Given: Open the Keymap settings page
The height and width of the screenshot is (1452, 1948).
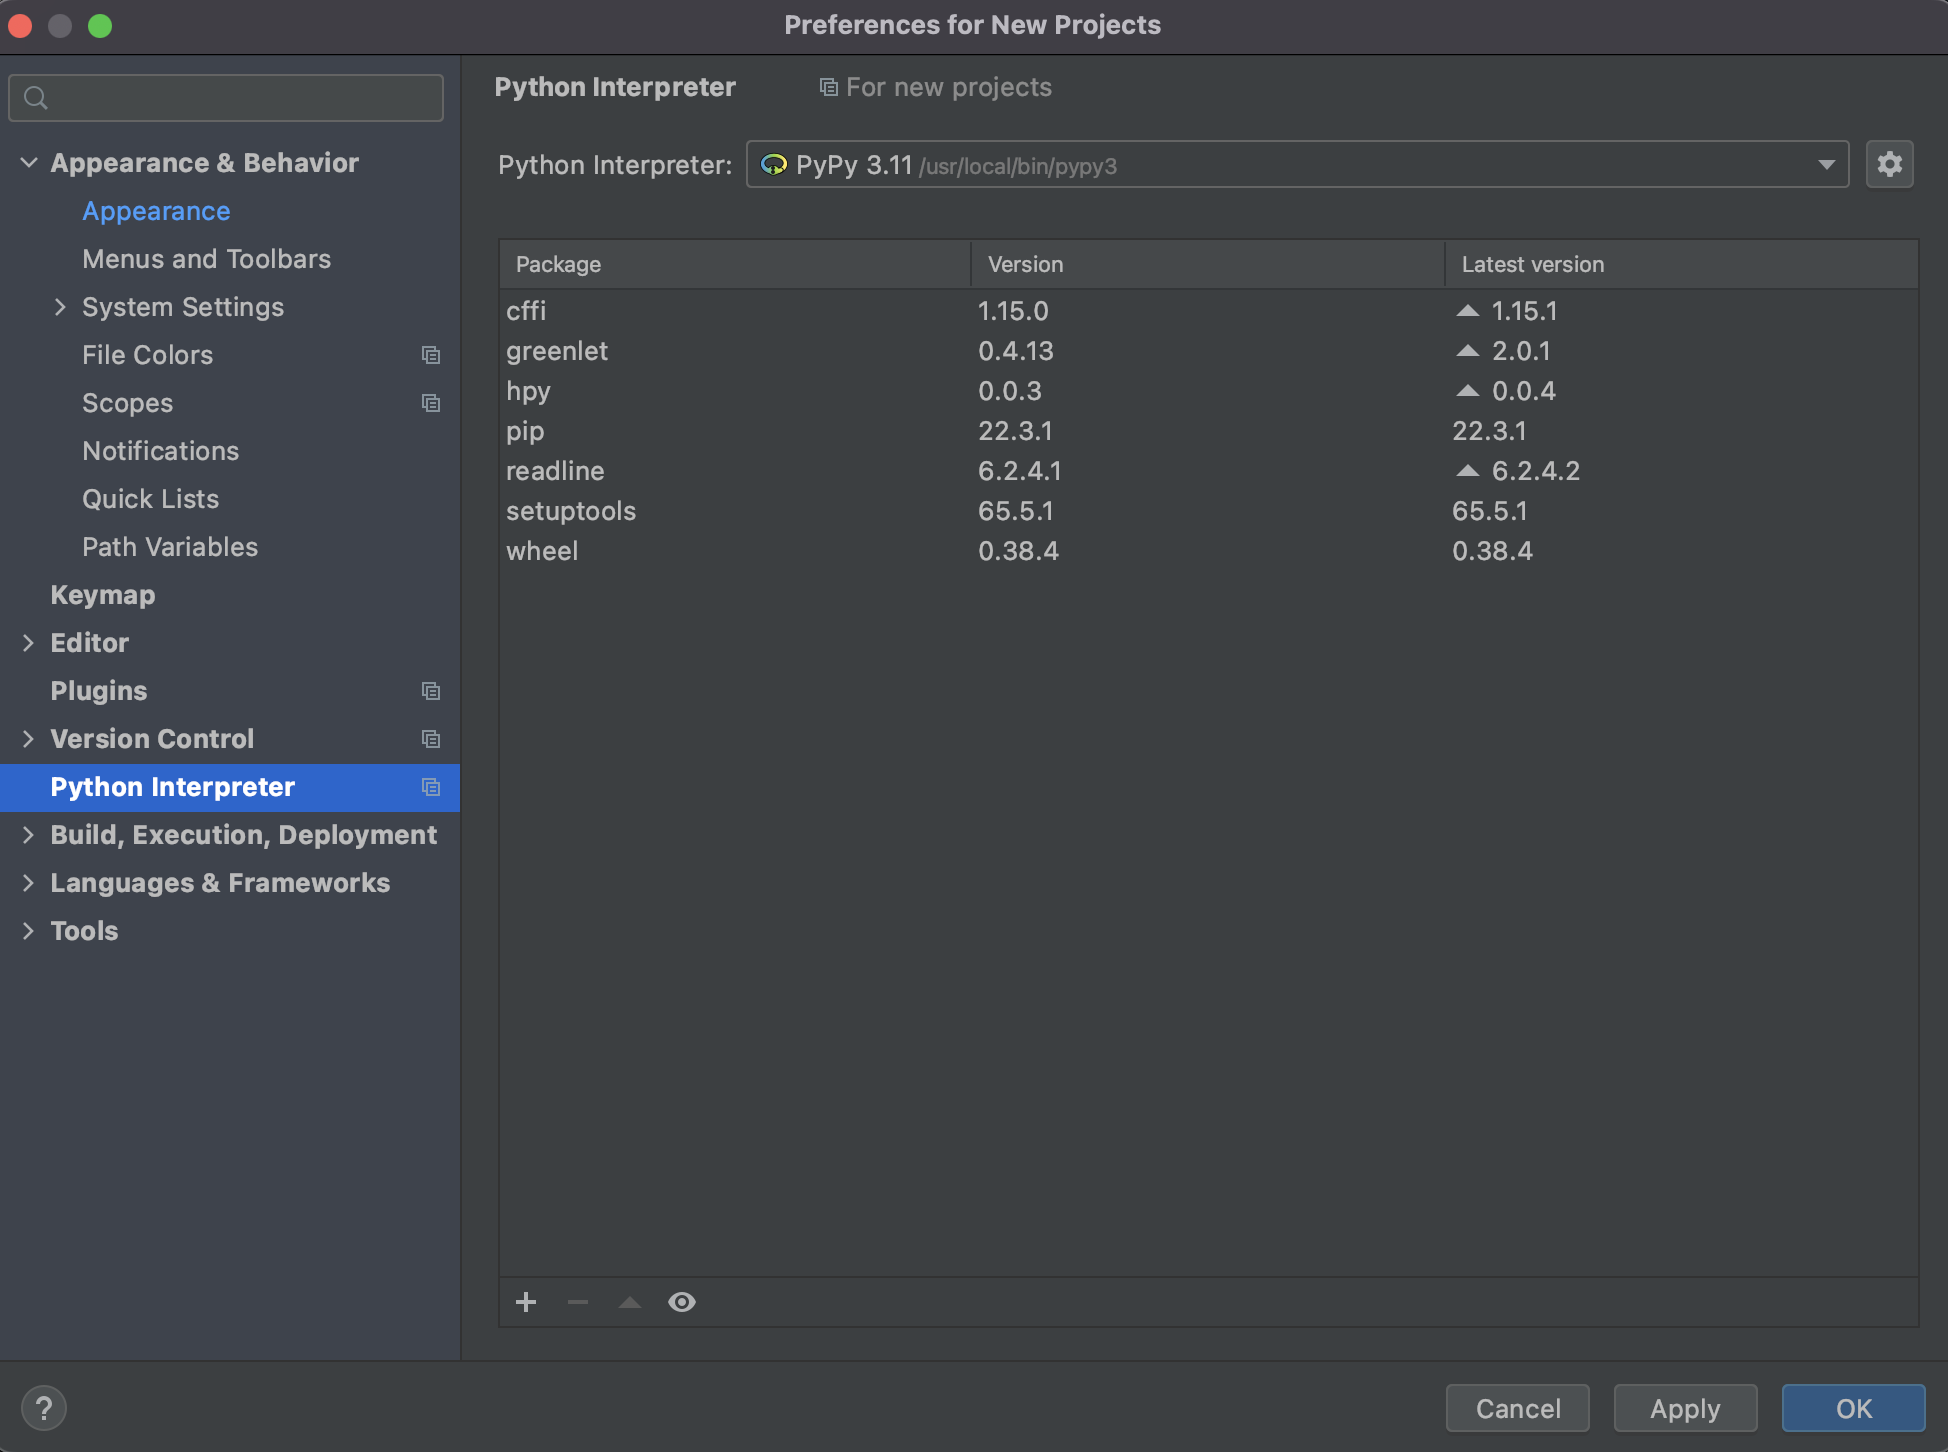Looking at the screenshot, I should 103,595.
